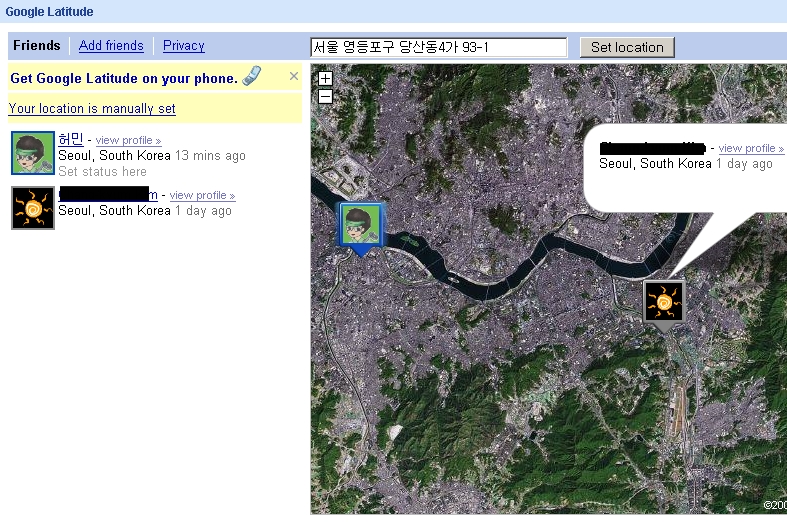Open 허민's avatar thumbnail in friends list
787x522 pixels.
(x=33, y=153)
